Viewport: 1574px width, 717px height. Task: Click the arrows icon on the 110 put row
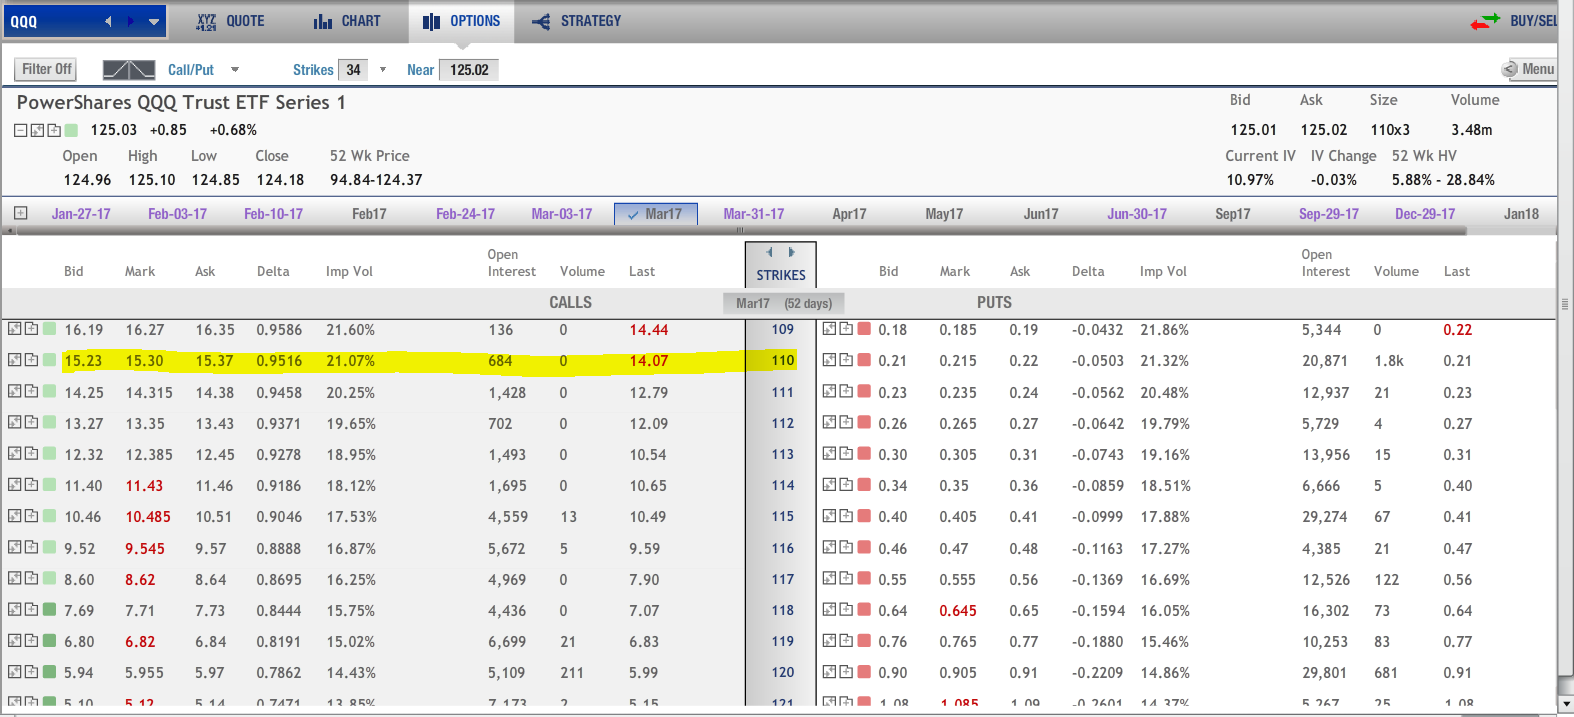829,360
